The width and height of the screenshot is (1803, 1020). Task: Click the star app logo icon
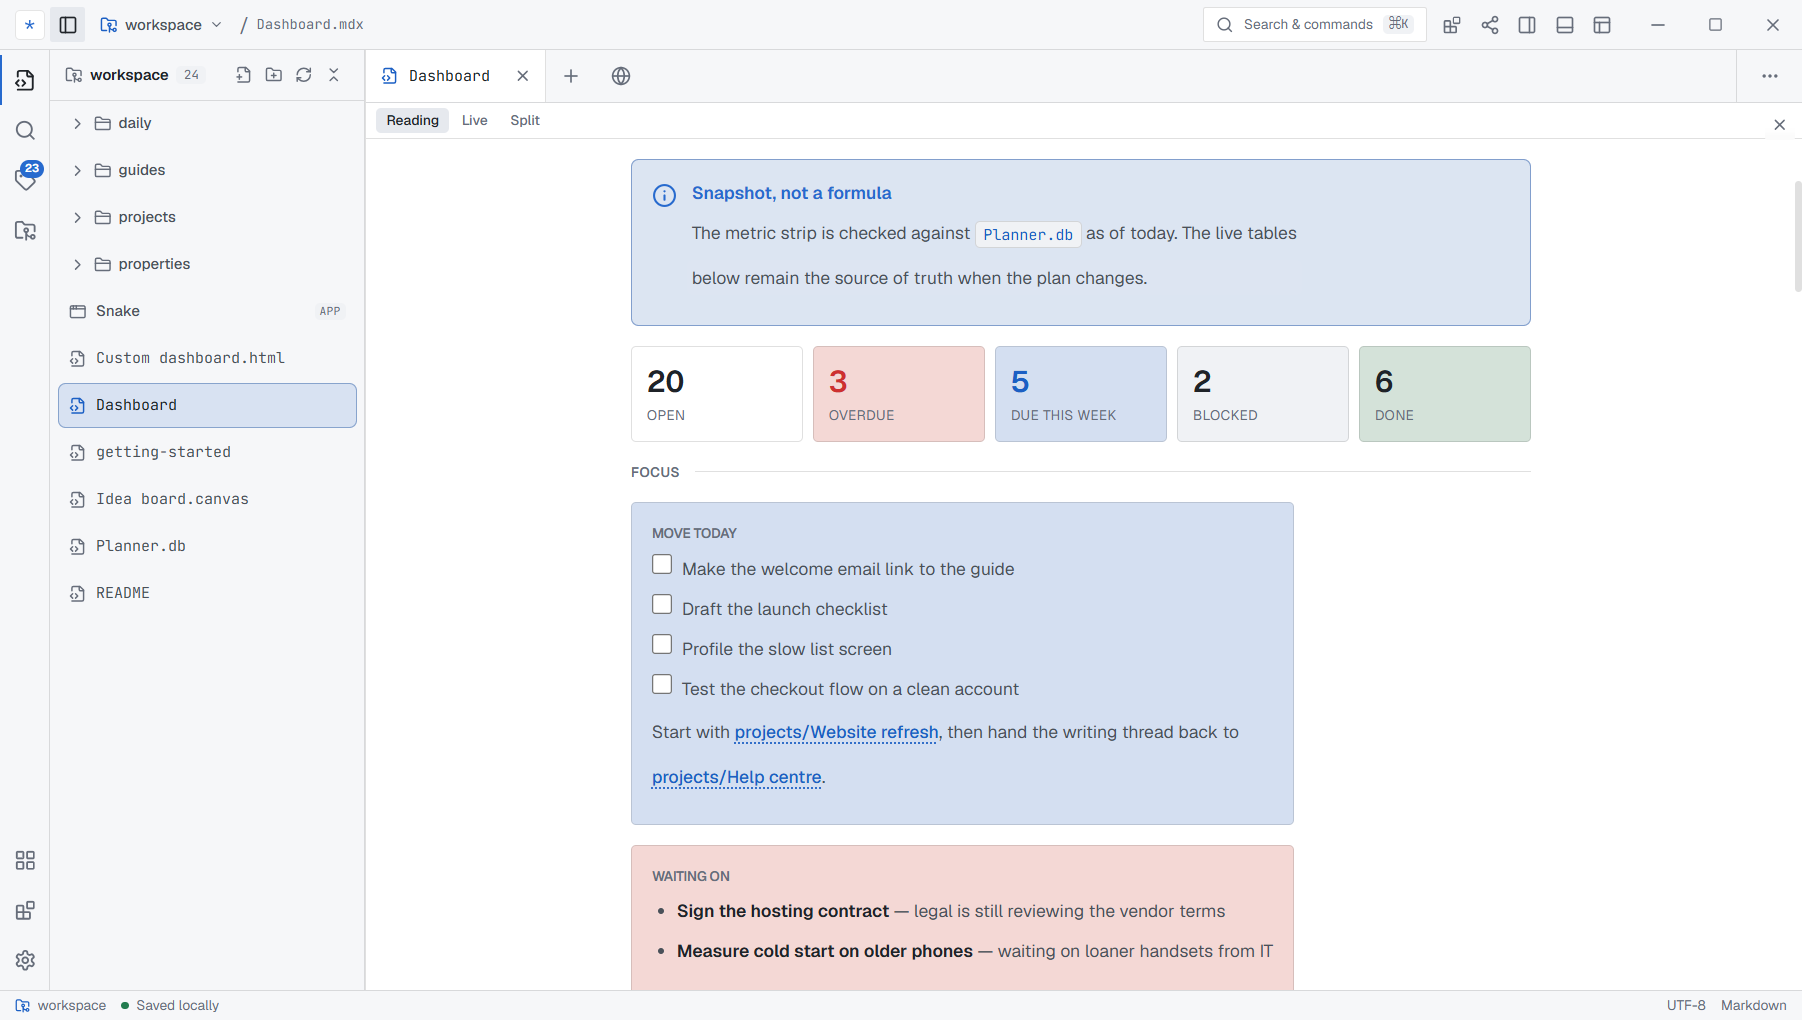pos(29,25)
